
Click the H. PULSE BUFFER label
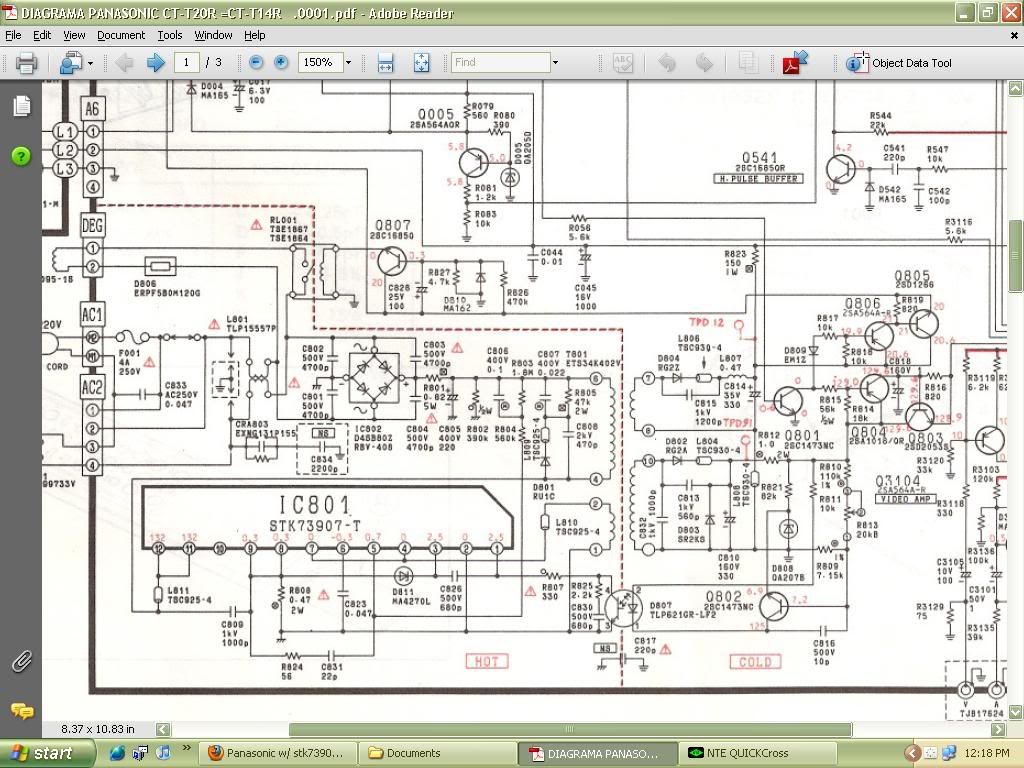(758, 178)
